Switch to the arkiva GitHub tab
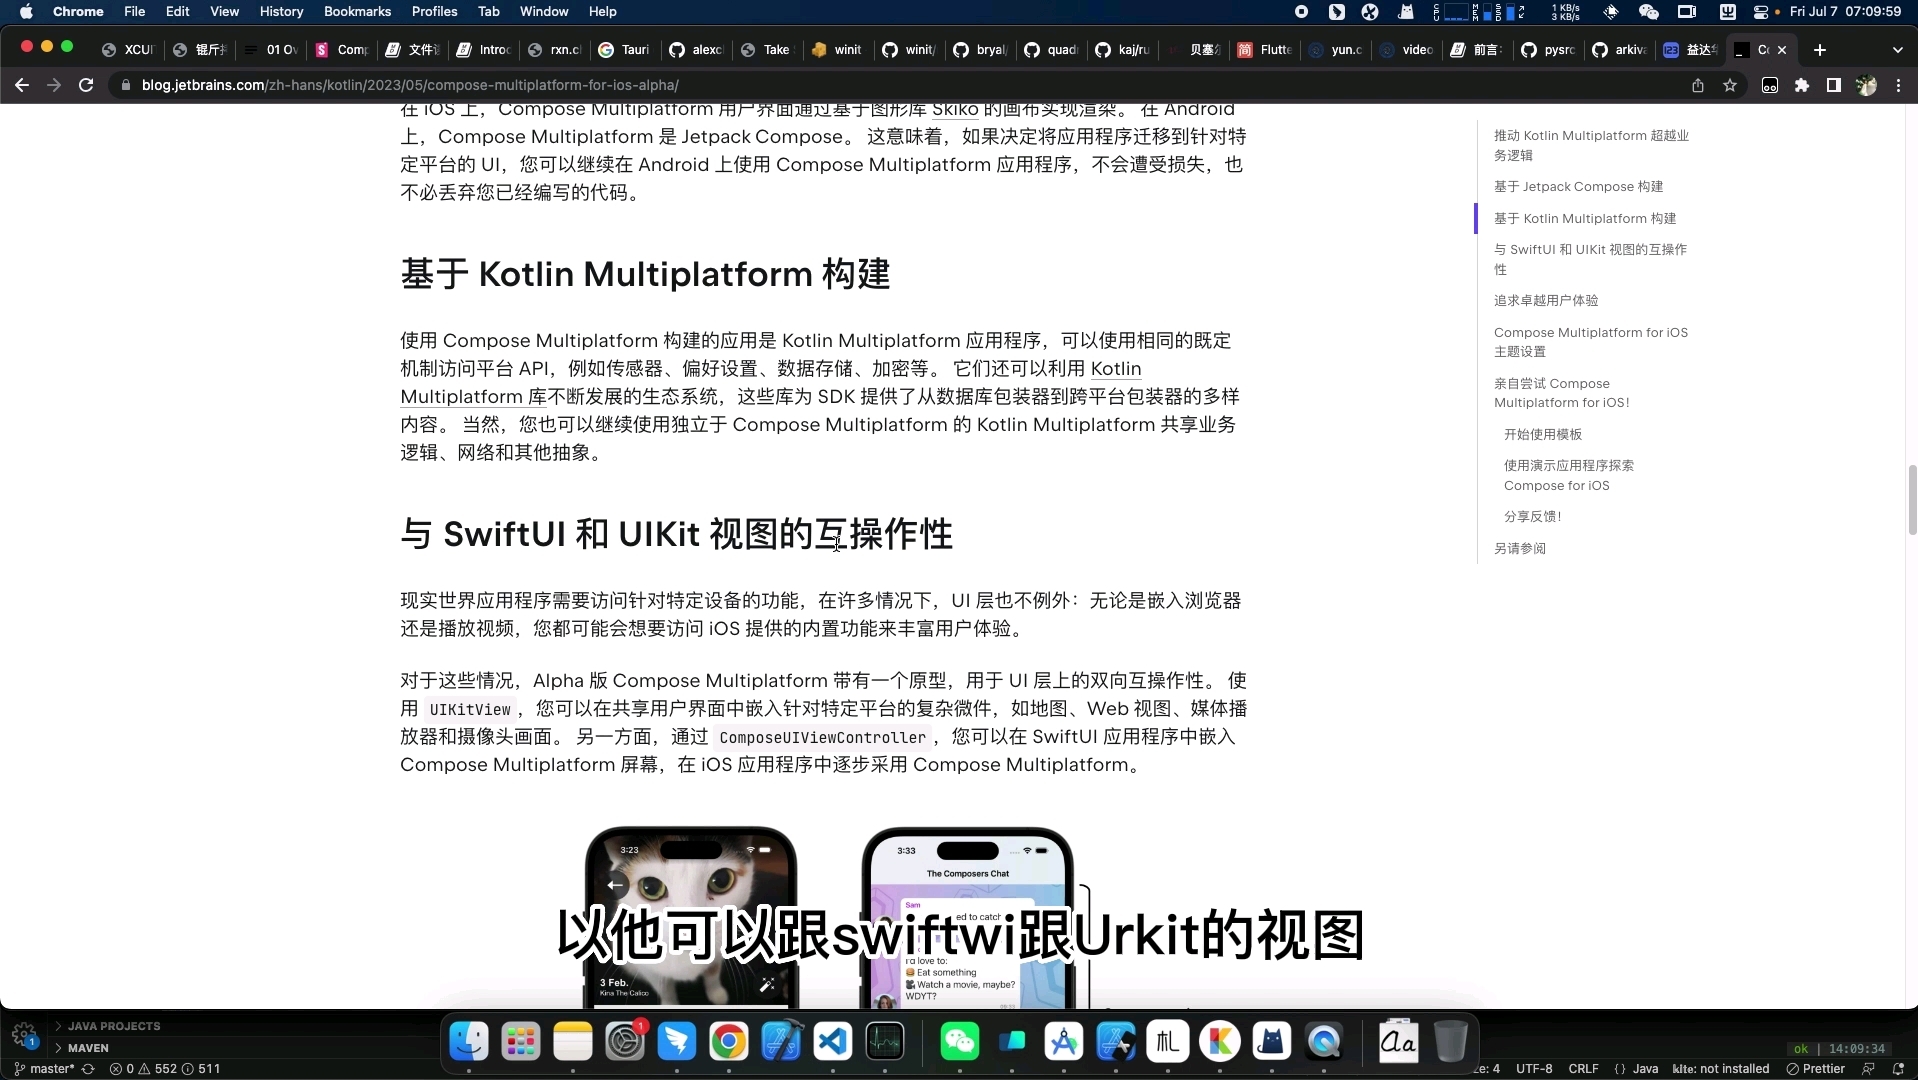The image size is (1918, 1080). click(x=1619, y=49)
